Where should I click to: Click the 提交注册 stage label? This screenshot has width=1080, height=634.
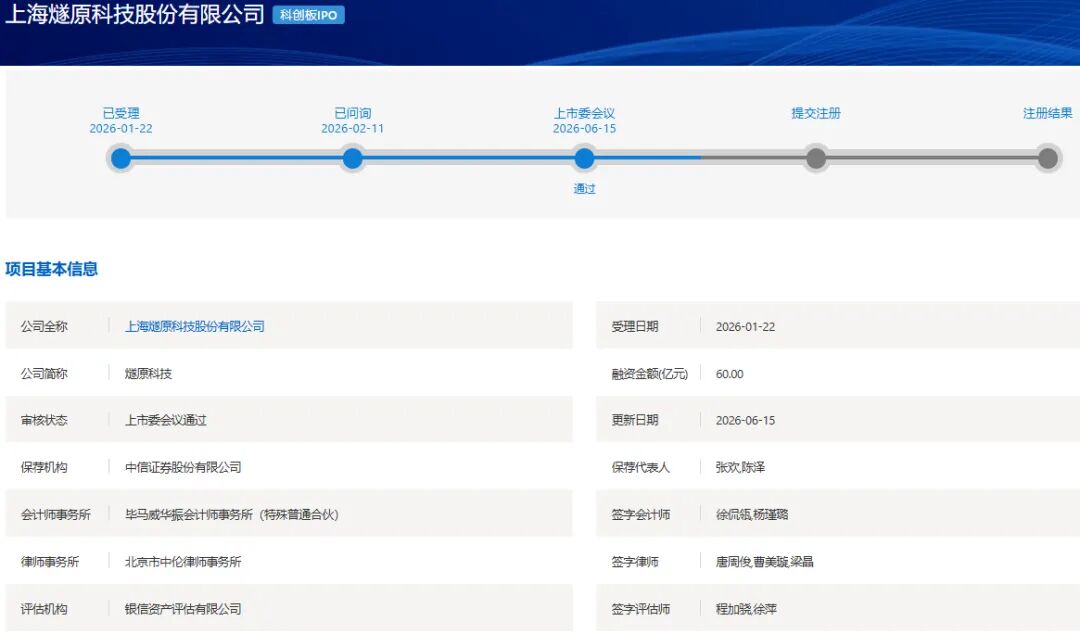tap(816, 113)
